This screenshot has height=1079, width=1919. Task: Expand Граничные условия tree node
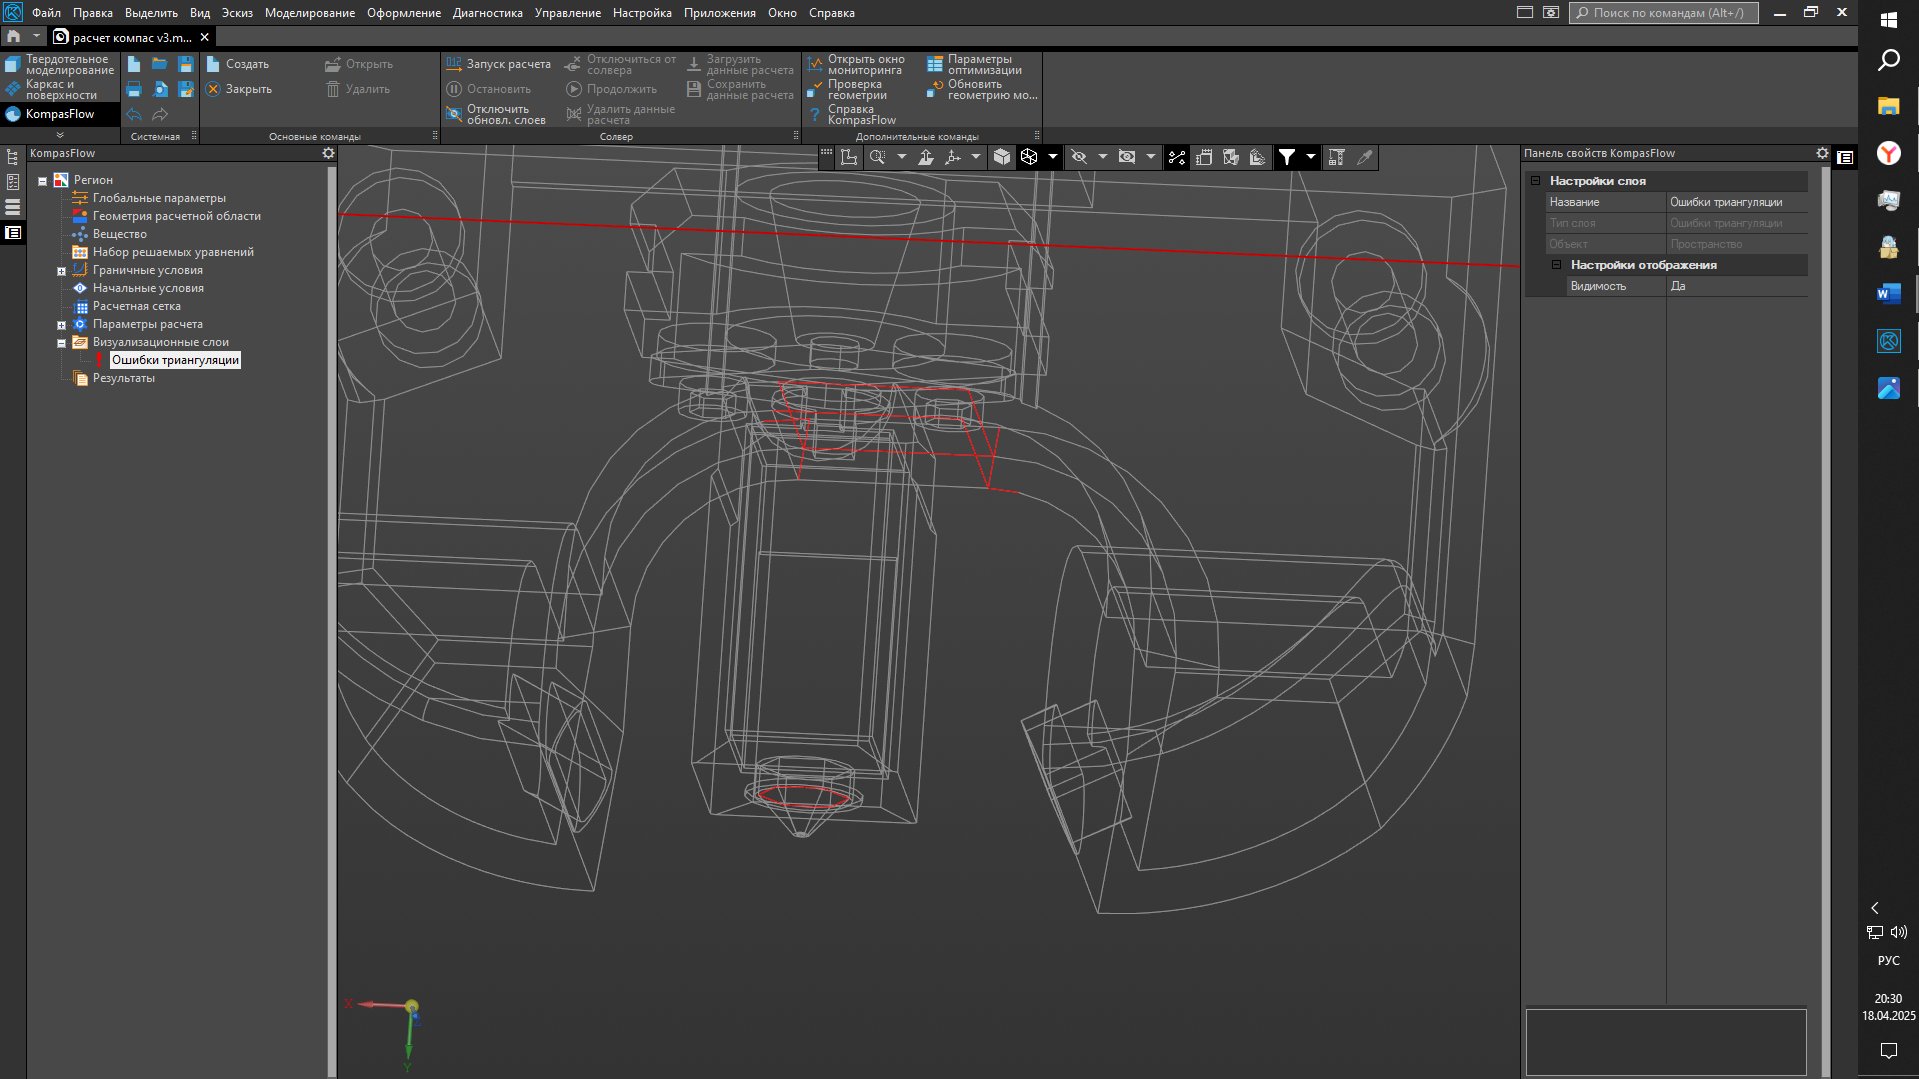coord(61,271)
